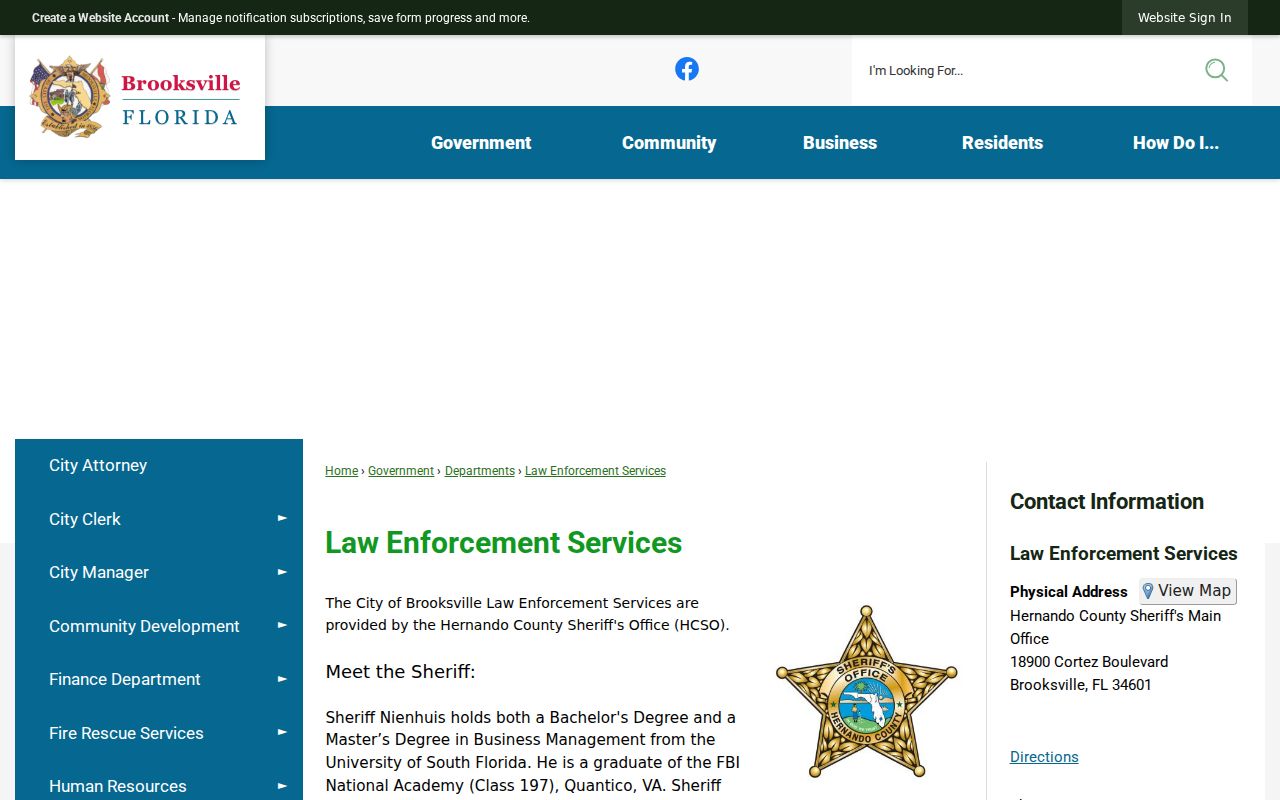Open the How Do I... menu
The width and height of the screenshot is (1280, 800).
click(1176, 143)
